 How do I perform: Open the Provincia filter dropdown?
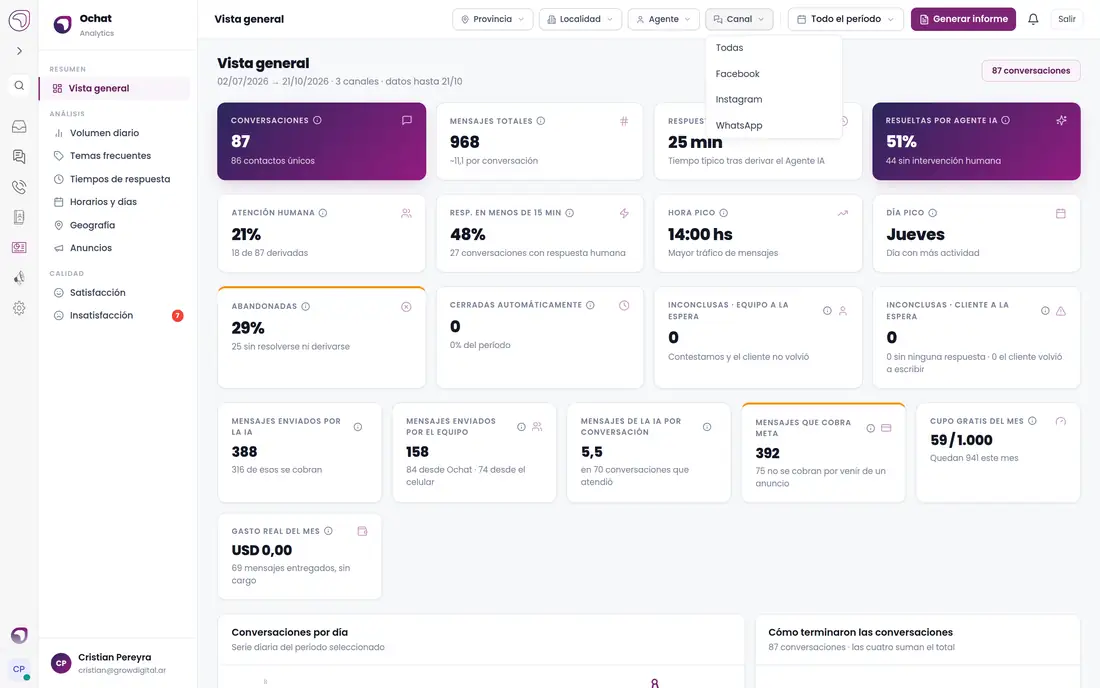point(492,19)
